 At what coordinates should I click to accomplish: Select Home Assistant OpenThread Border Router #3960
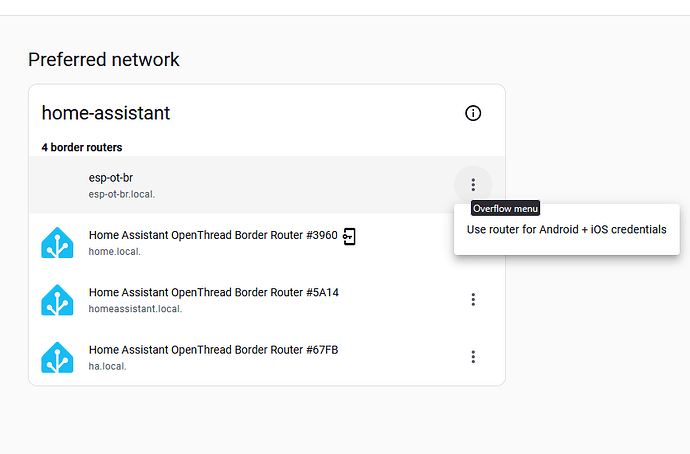(x=210, y=235)
